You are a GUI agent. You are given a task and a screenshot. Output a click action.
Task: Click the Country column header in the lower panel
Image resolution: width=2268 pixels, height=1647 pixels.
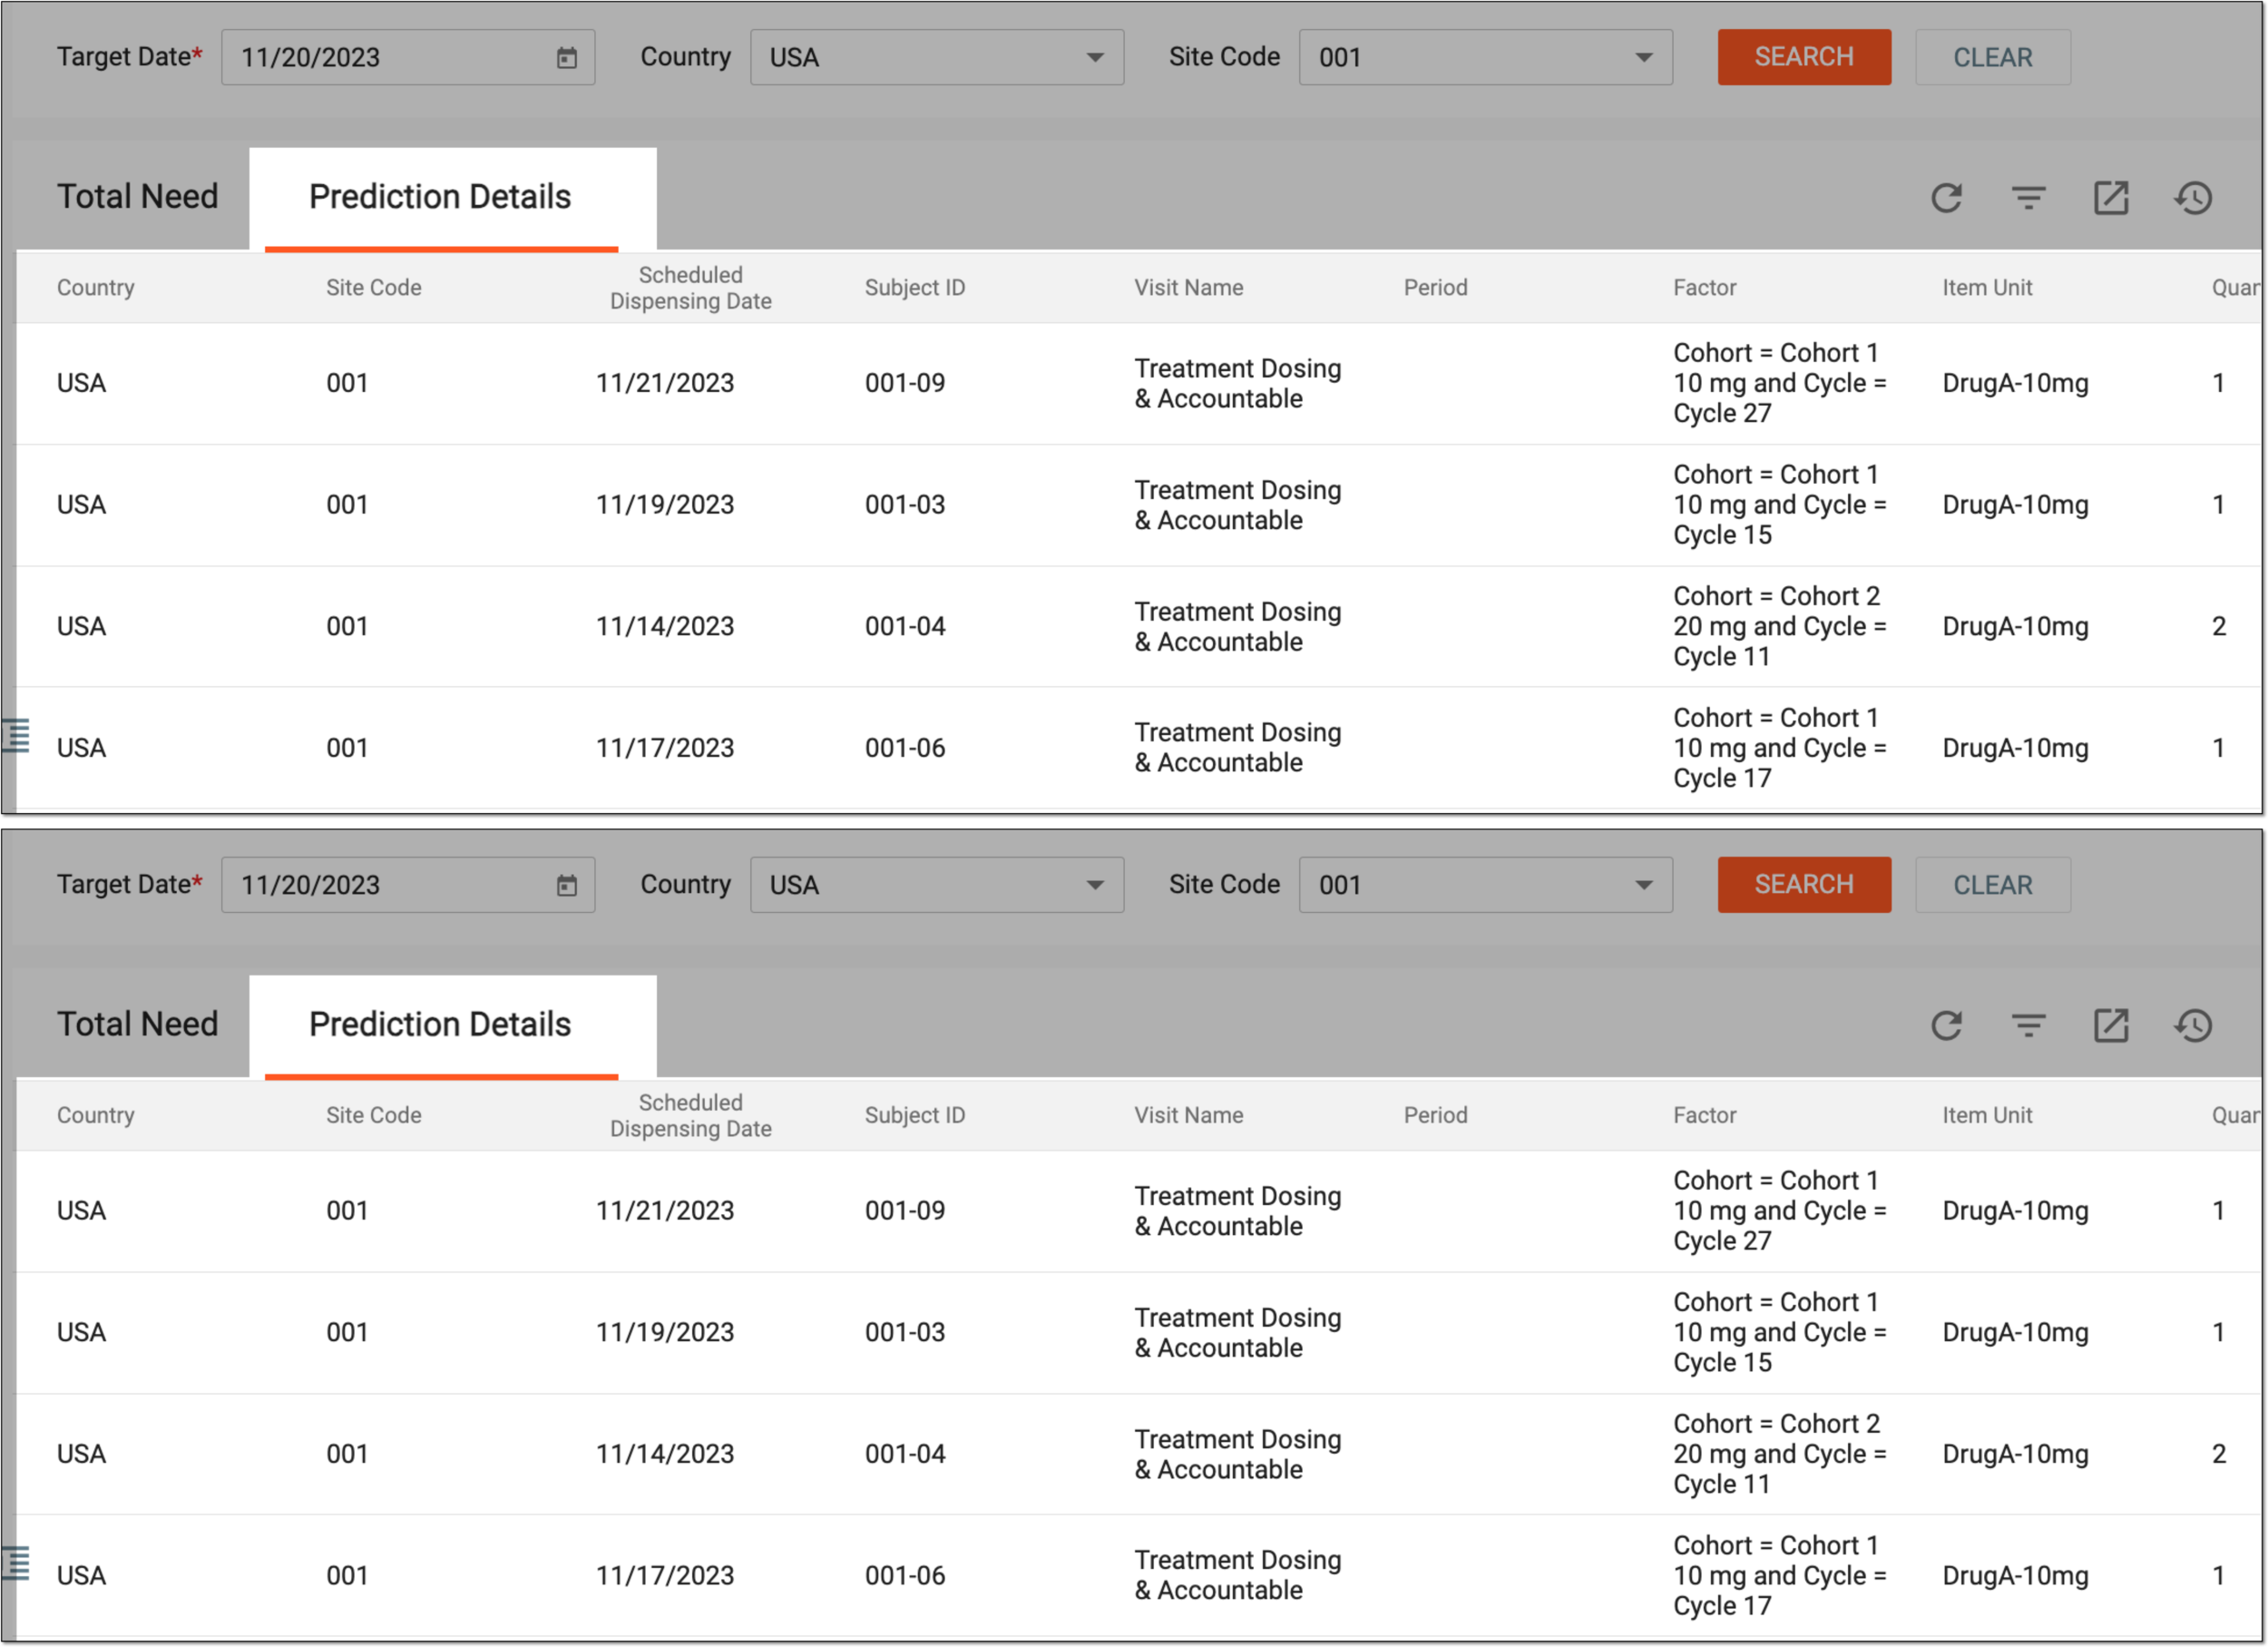pyautogui.click(x=95, y=1115)
